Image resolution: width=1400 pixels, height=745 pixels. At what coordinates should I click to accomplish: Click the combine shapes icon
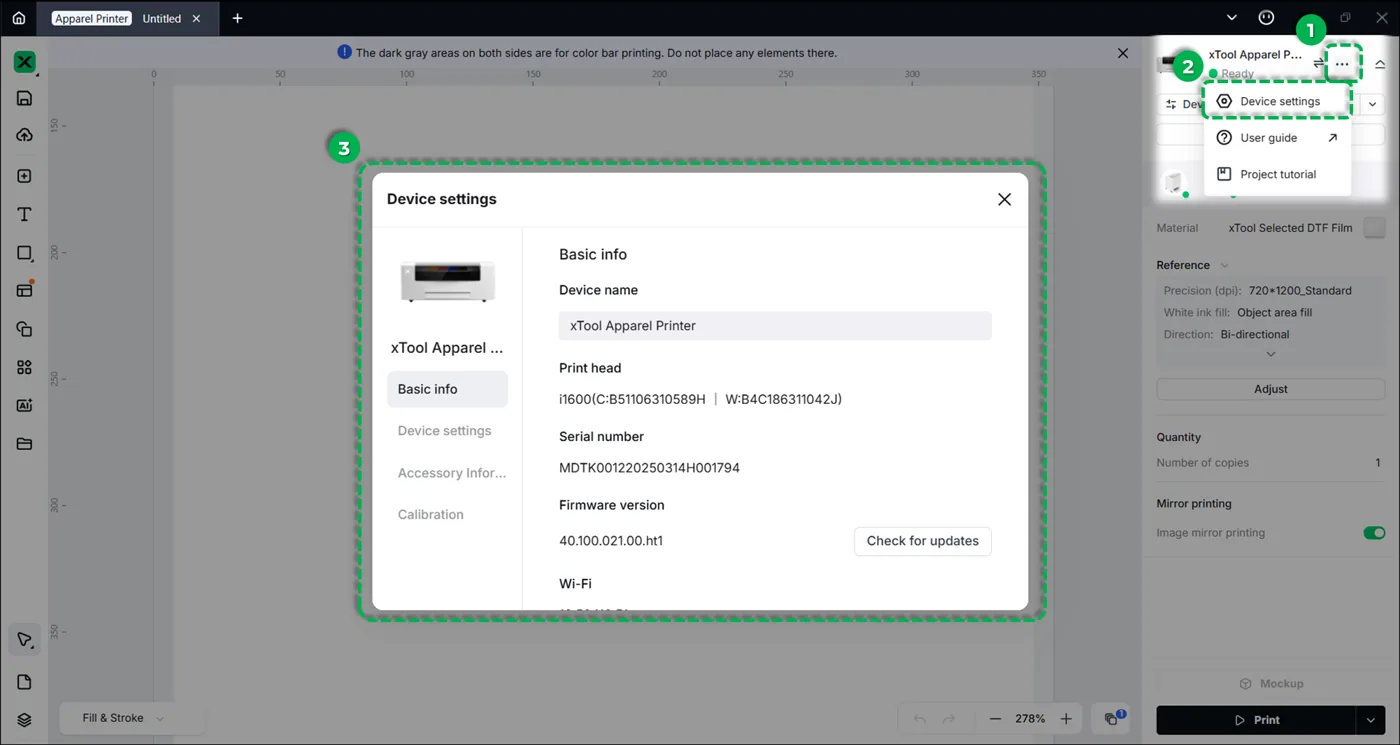25,329
